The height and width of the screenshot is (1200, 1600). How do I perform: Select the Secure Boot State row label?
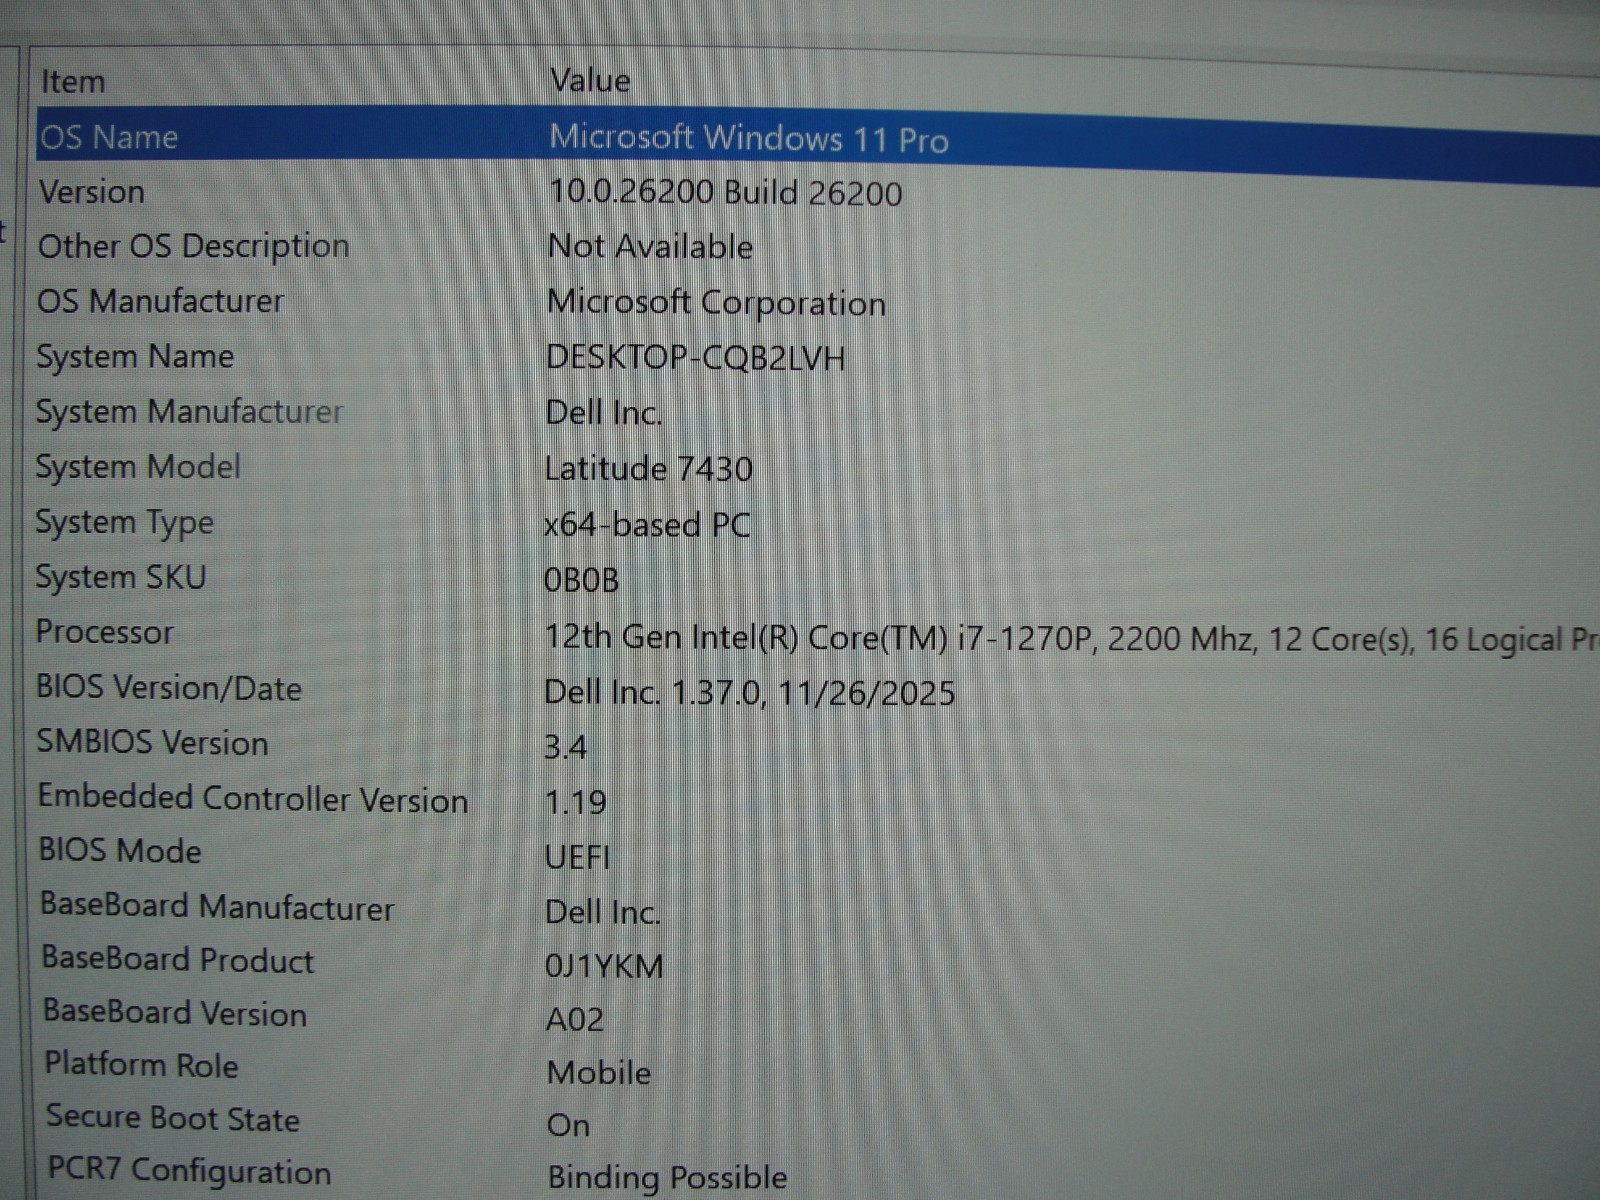(172, 1118)
